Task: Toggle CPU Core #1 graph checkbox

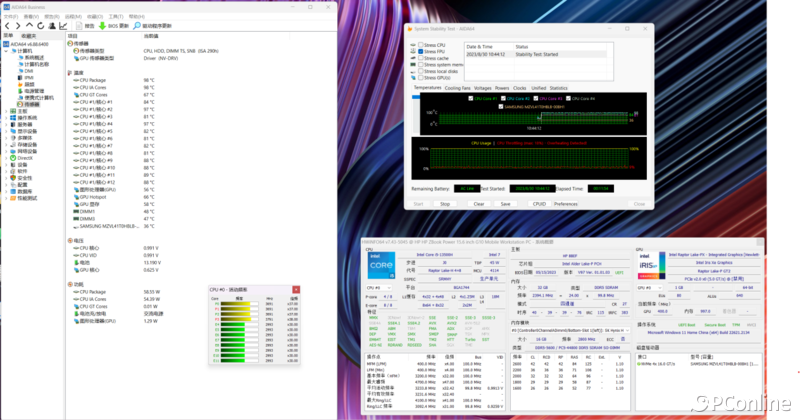Action: [470, 98]
